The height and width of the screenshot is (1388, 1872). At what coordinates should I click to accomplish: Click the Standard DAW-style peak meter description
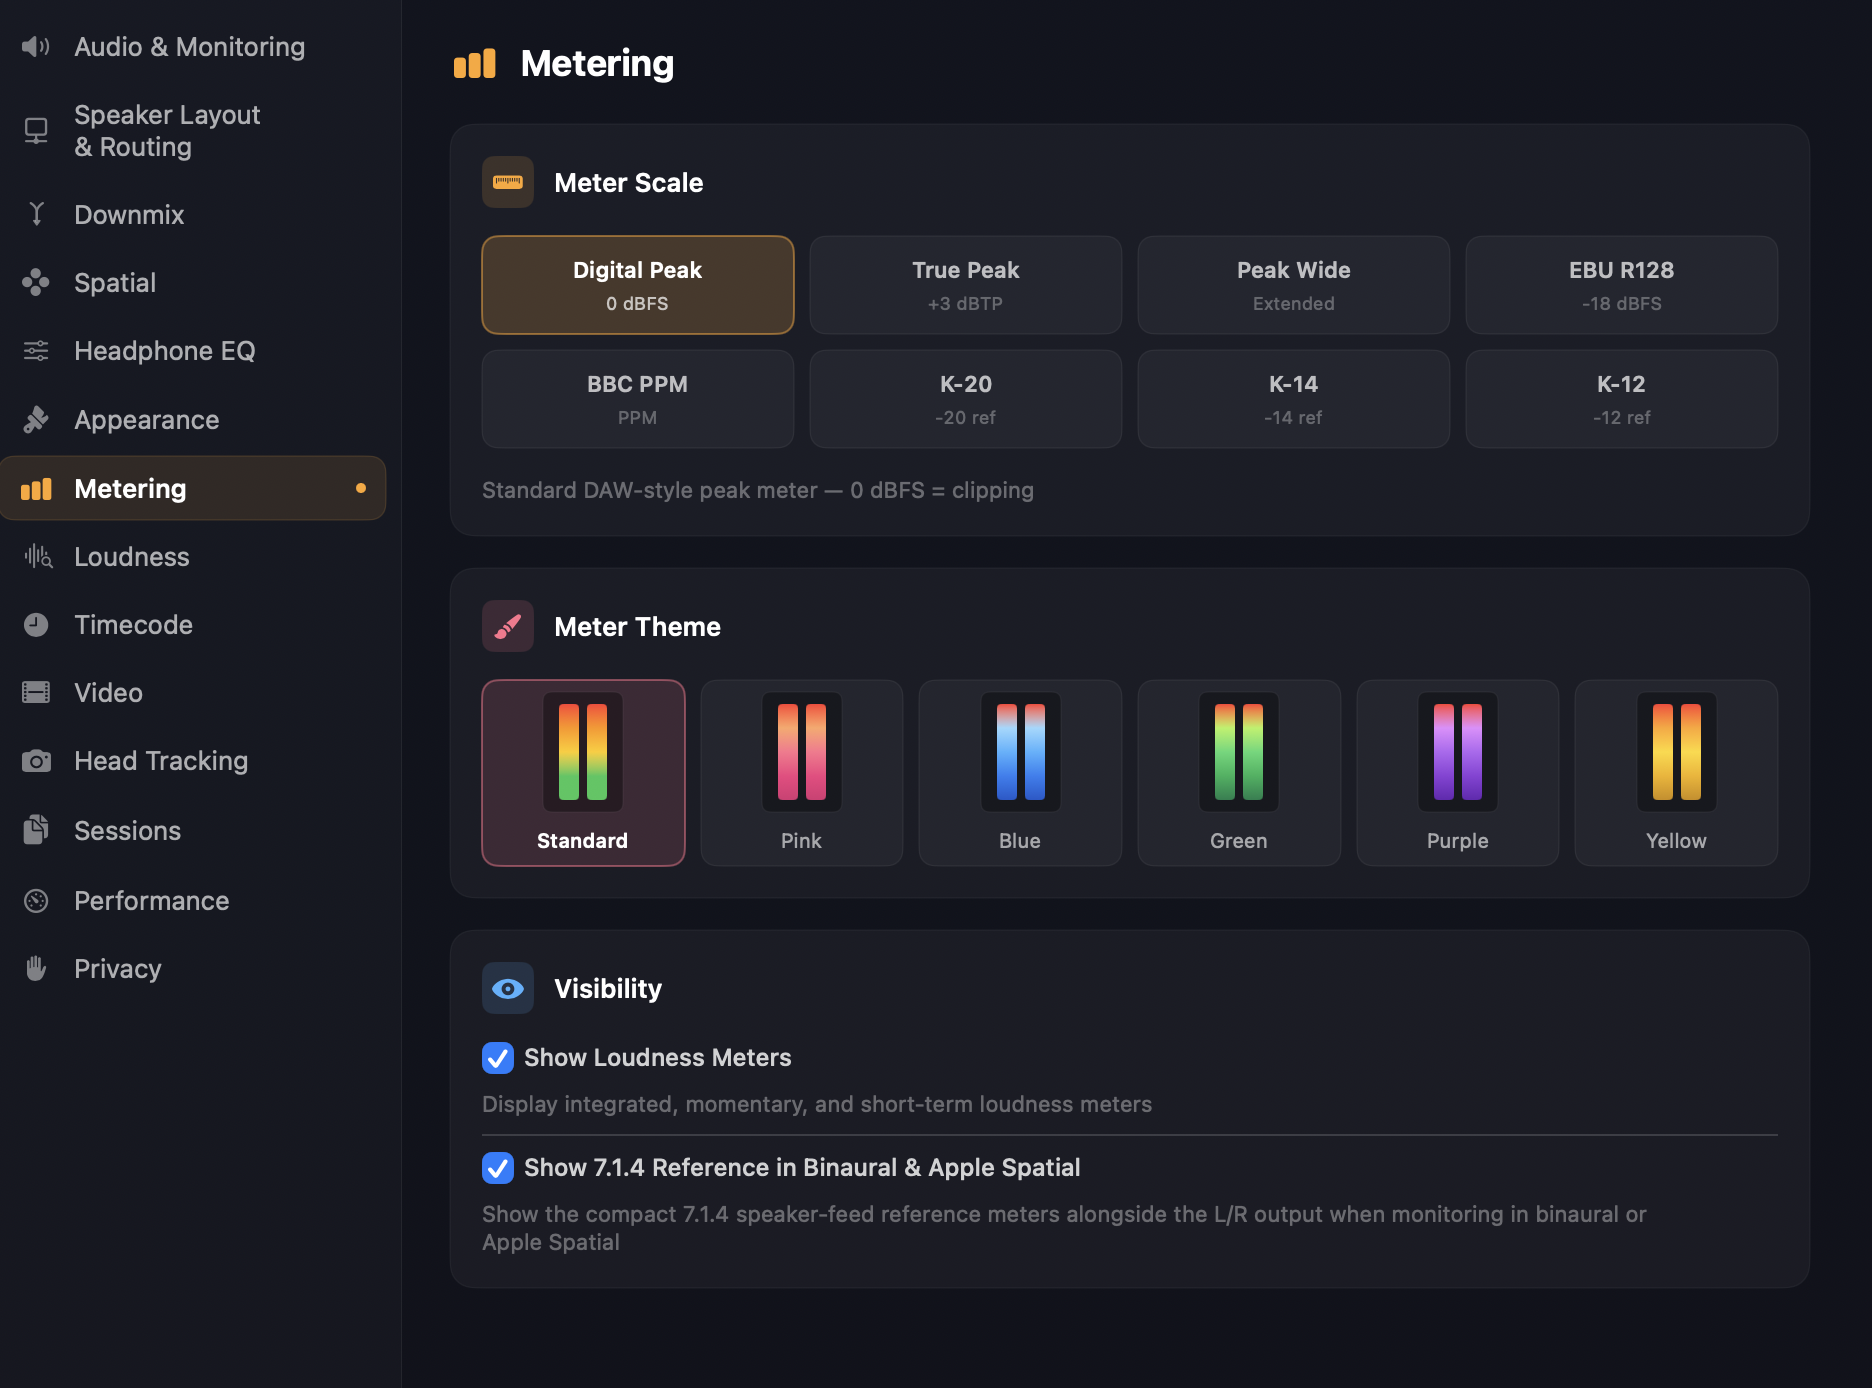(758, 490)
